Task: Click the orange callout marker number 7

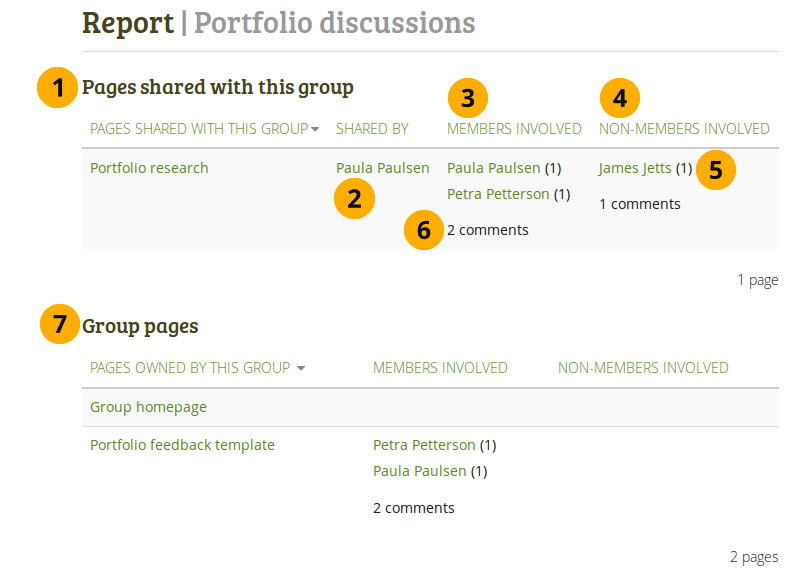Action: point(60,325)
